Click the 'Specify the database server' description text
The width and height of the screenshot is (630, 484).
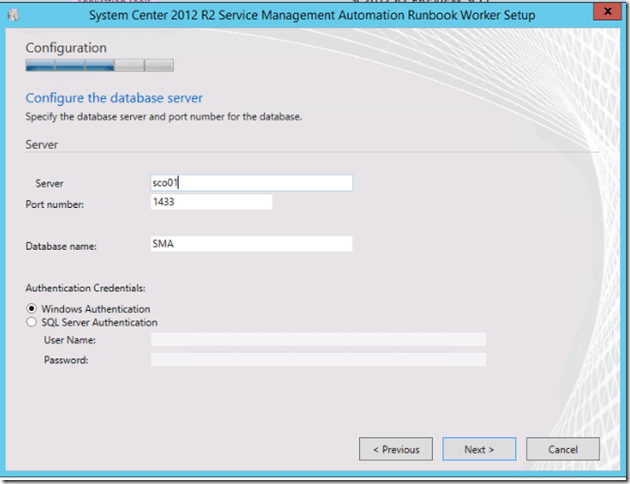[163, 117]
